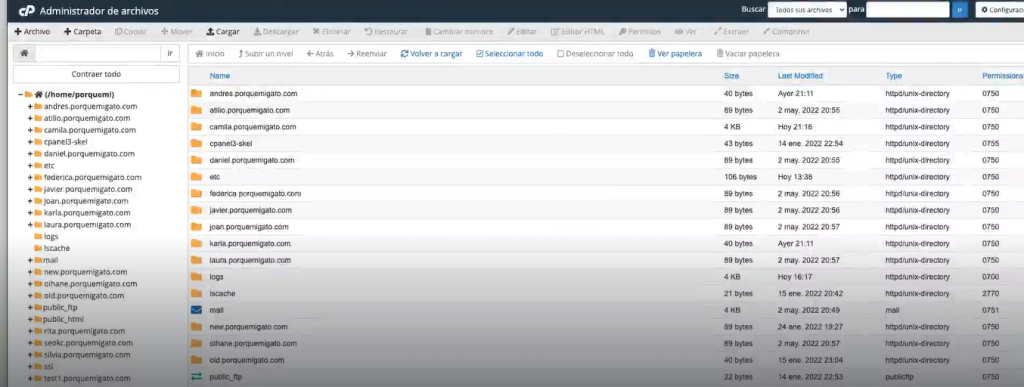
Task: Open the 'Todos sus archivos' search dropdown
Action: [807, 10]
